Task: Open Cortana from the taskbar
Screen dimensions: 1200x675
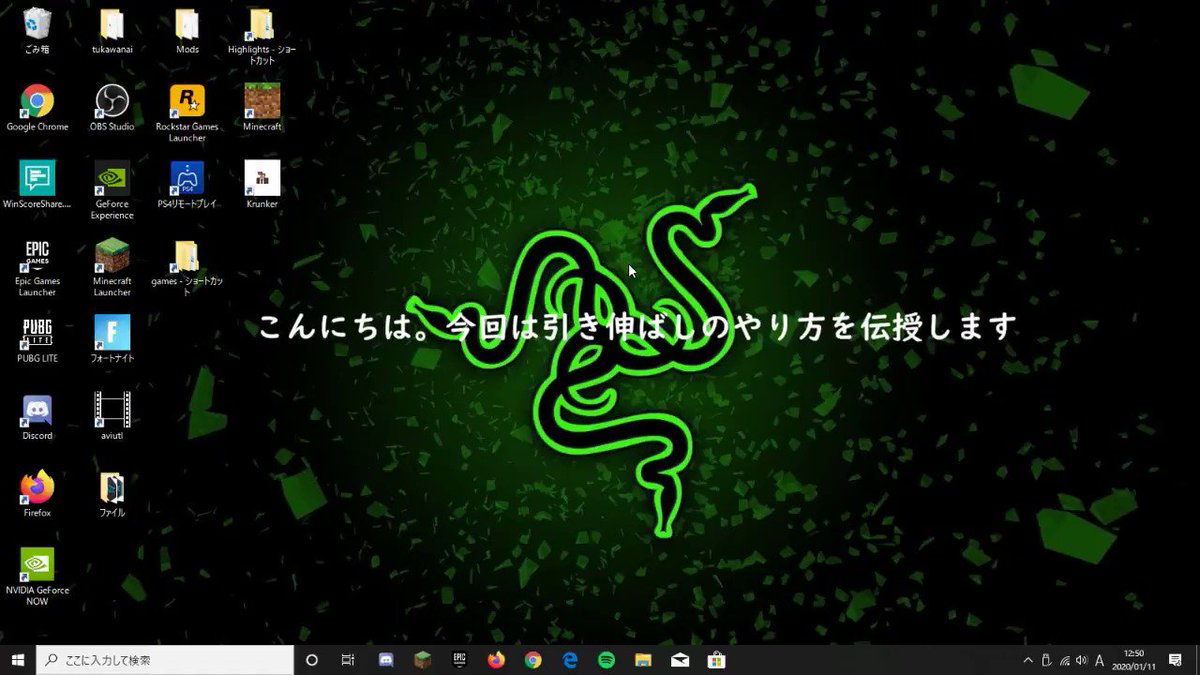Action: pyautogui.click(x=311, y=660)
